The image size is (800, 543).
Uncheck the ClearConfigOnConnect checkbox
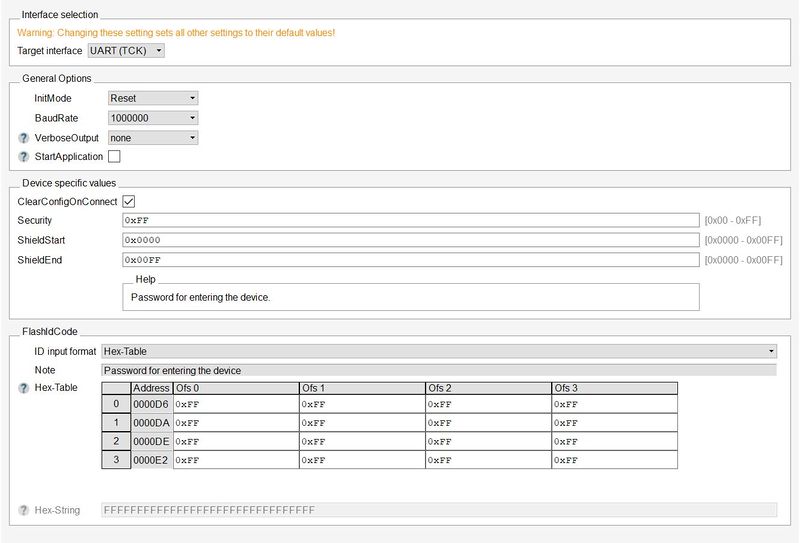pos(128,202)
